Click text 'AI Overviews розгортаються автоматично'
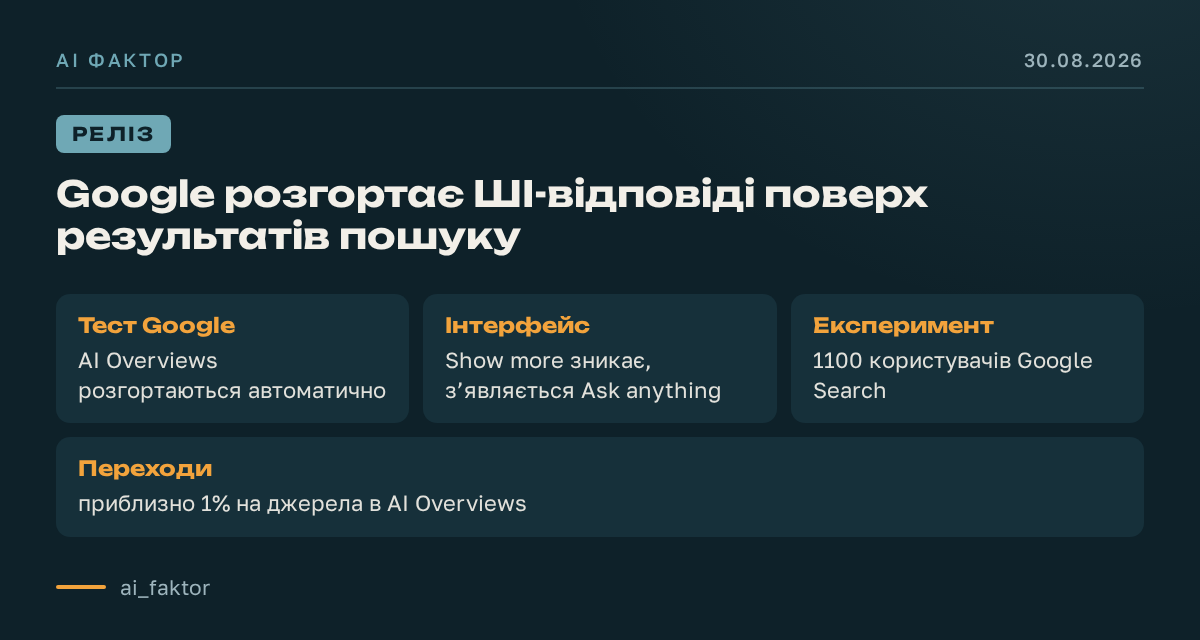This screenshot has height=640, width=1200. pos(232,375)
